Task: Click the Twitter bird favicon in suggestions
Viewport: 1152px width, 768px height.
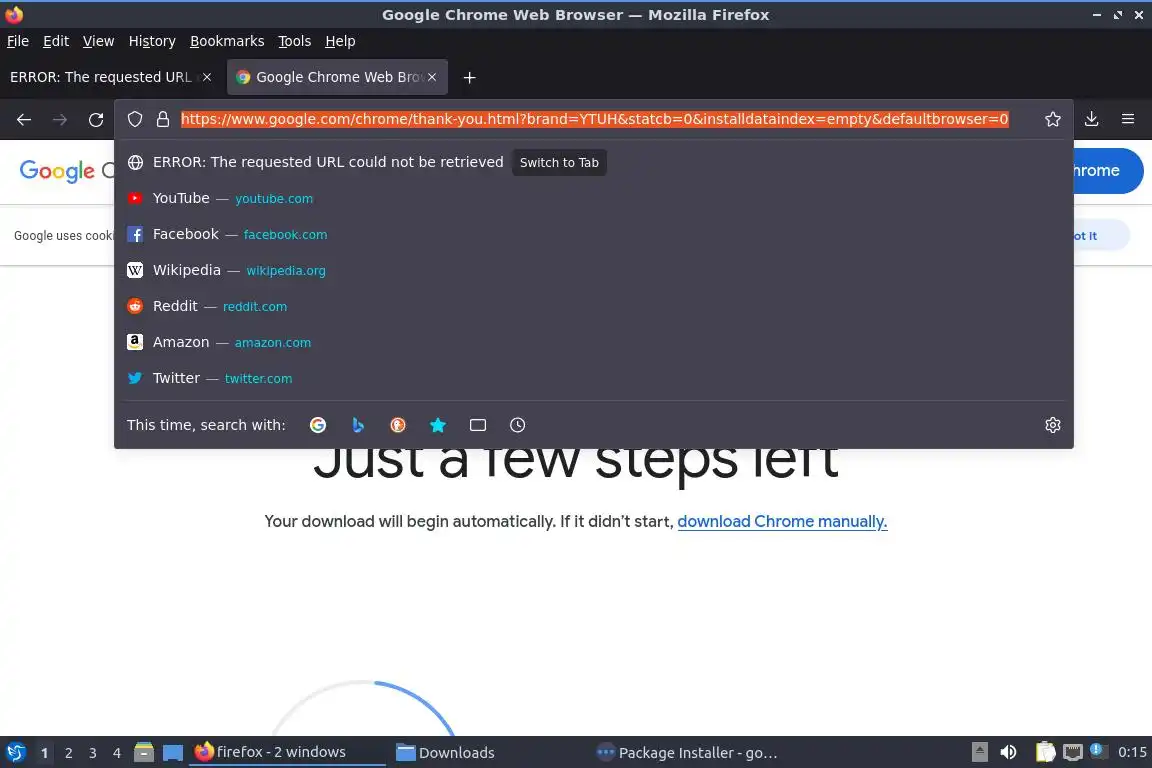Action: pyautogui.click(x=134, y=378)
